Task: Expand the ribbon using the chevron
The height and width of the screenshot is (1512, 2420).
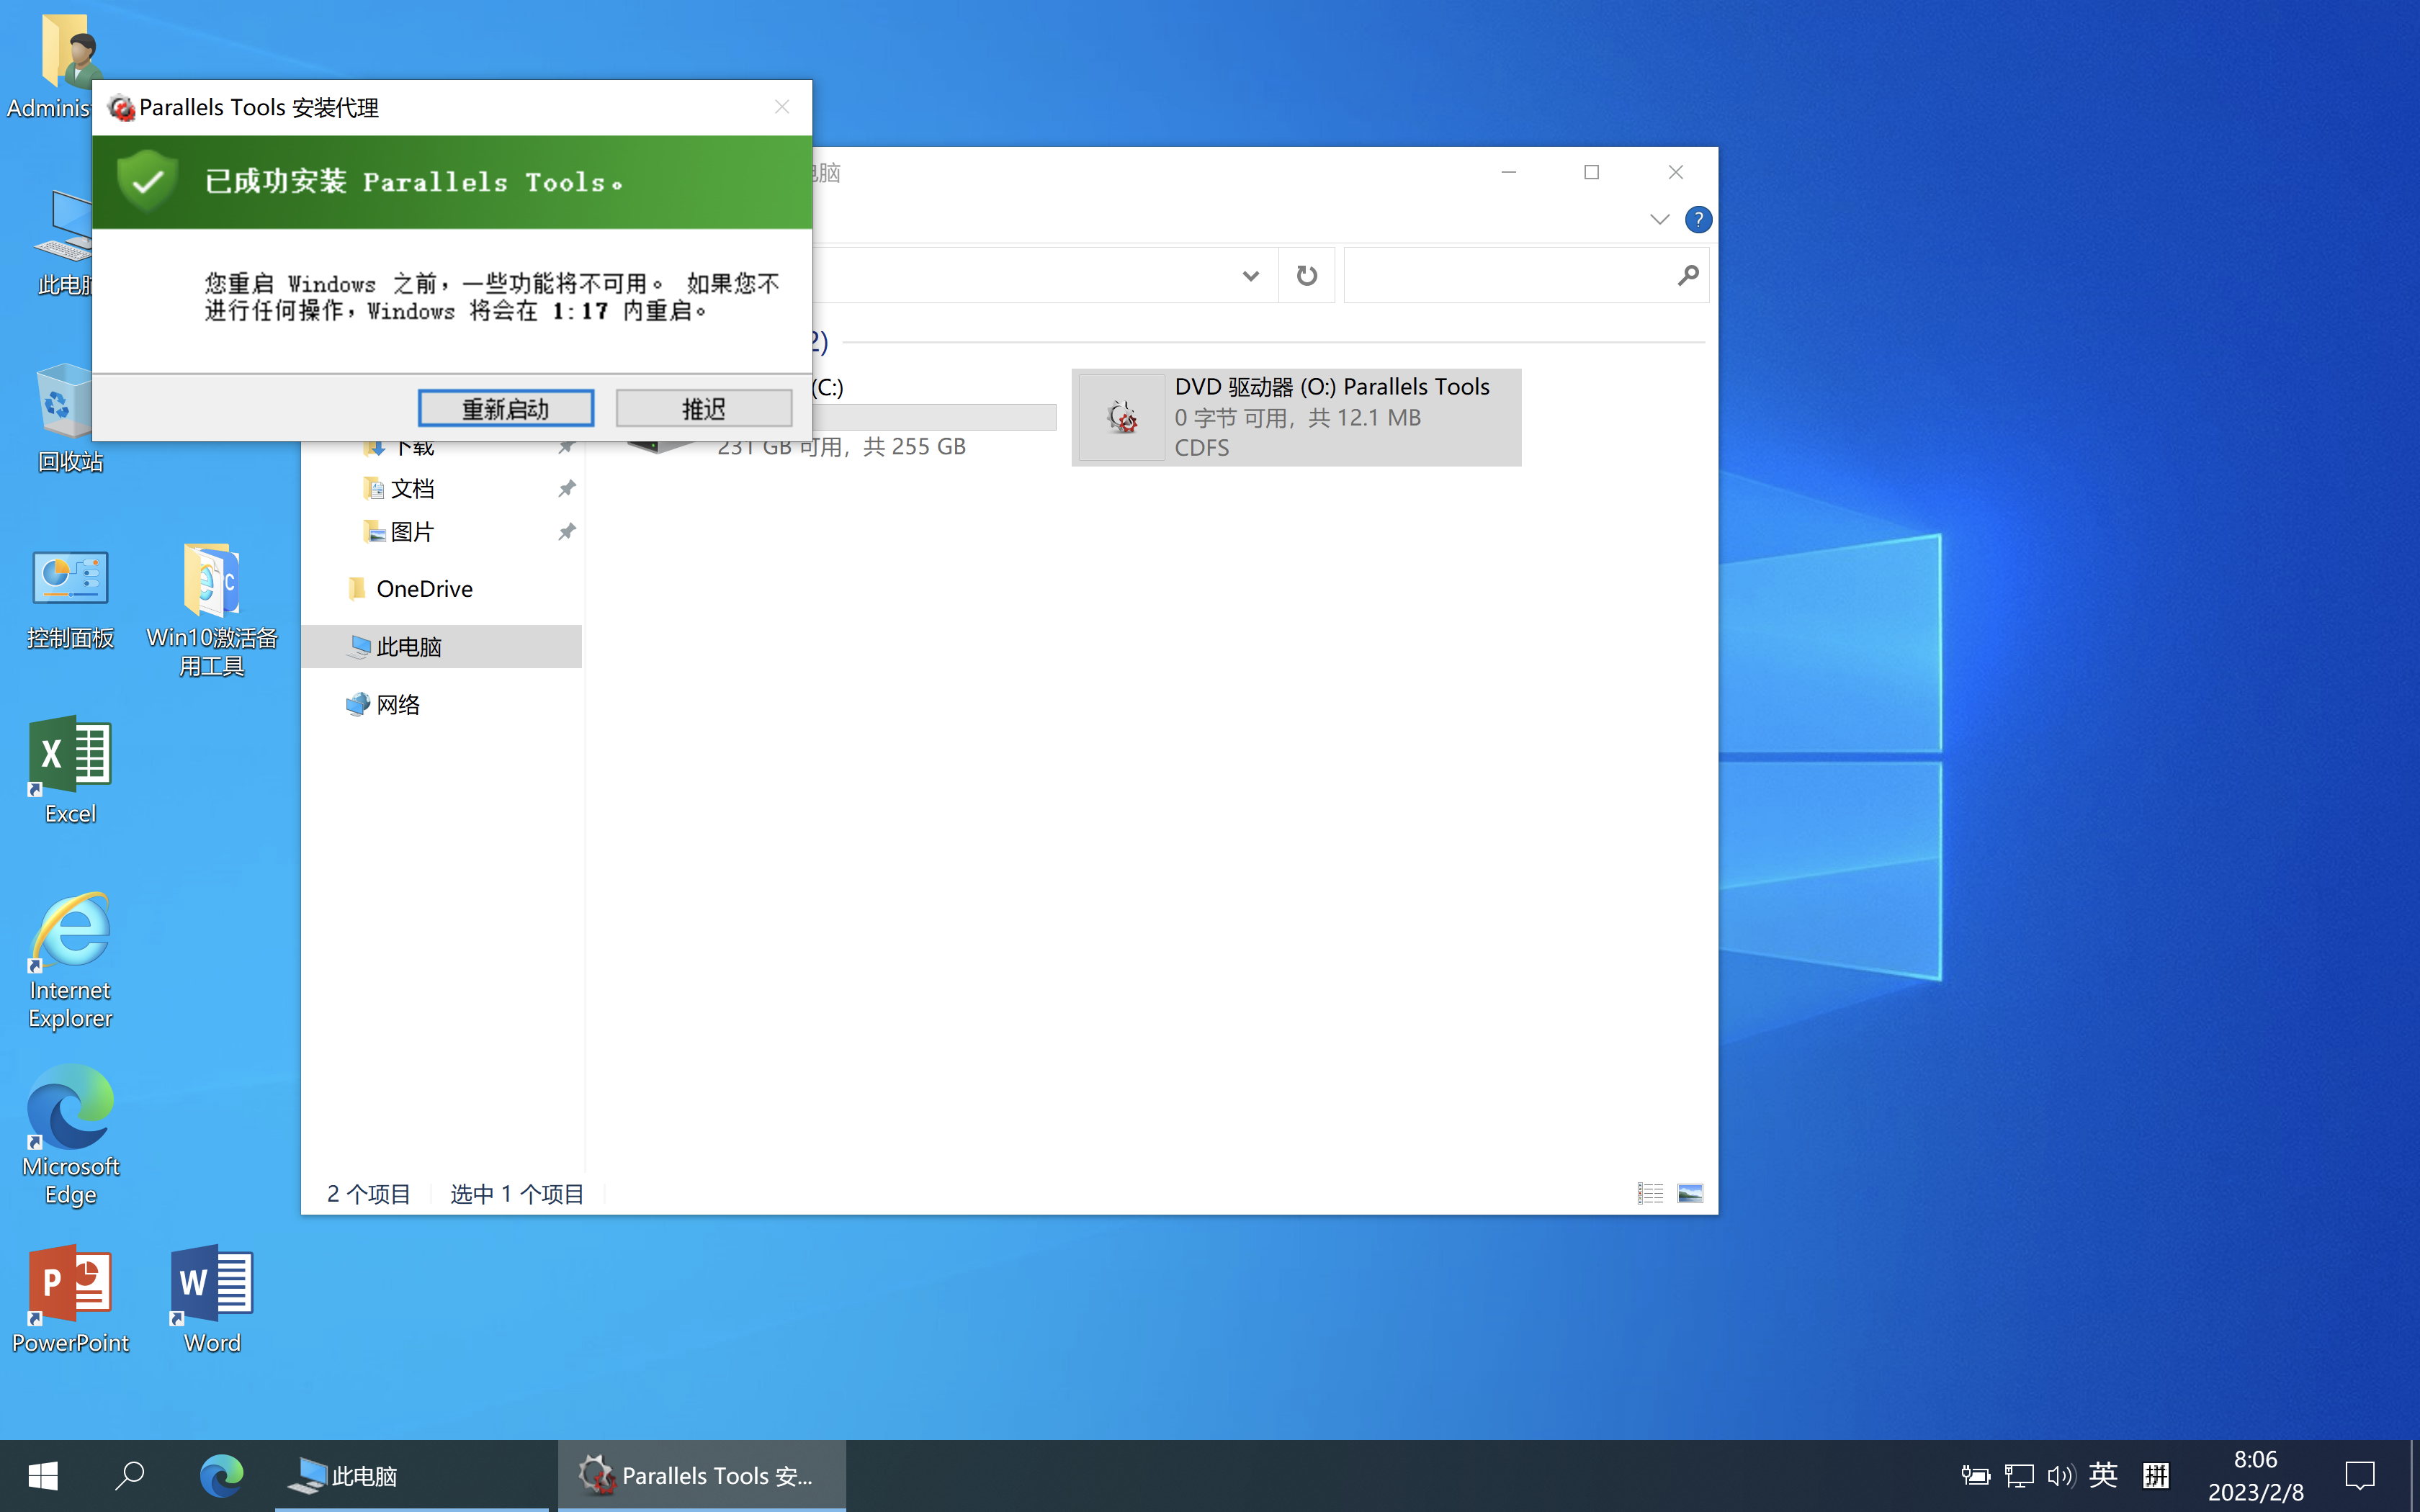Action: tap(1659, 219)
